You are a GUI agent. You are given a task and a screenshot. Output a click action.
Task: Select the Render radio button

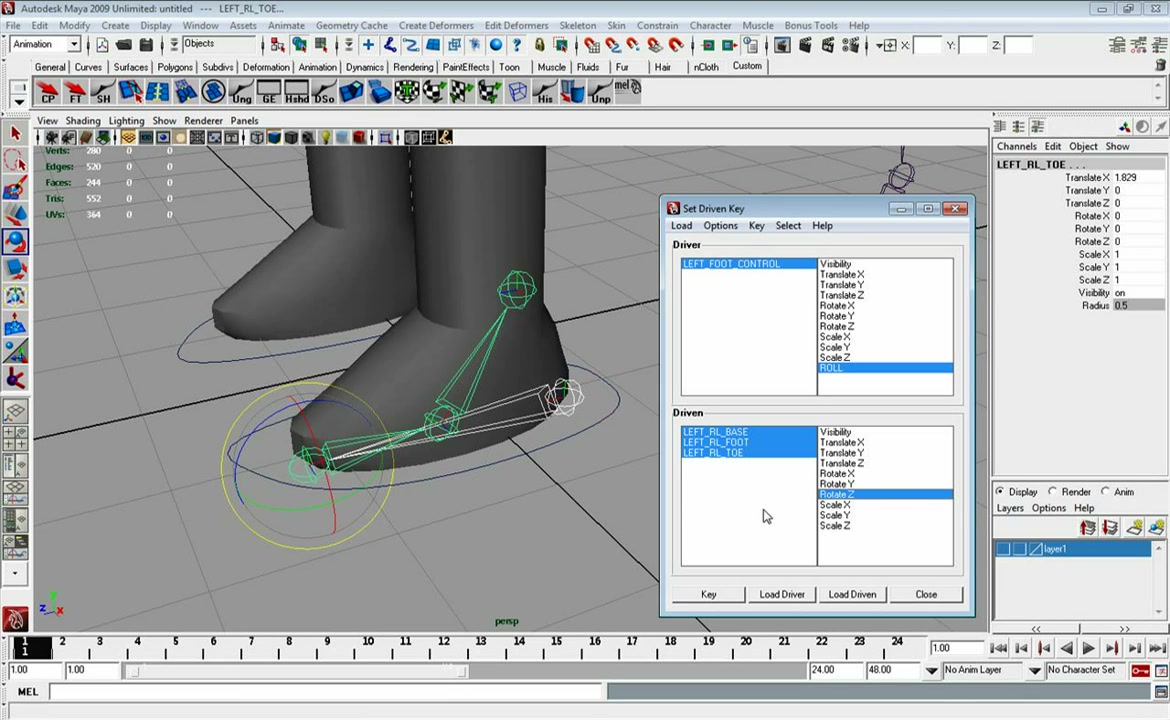point(1052,492)
